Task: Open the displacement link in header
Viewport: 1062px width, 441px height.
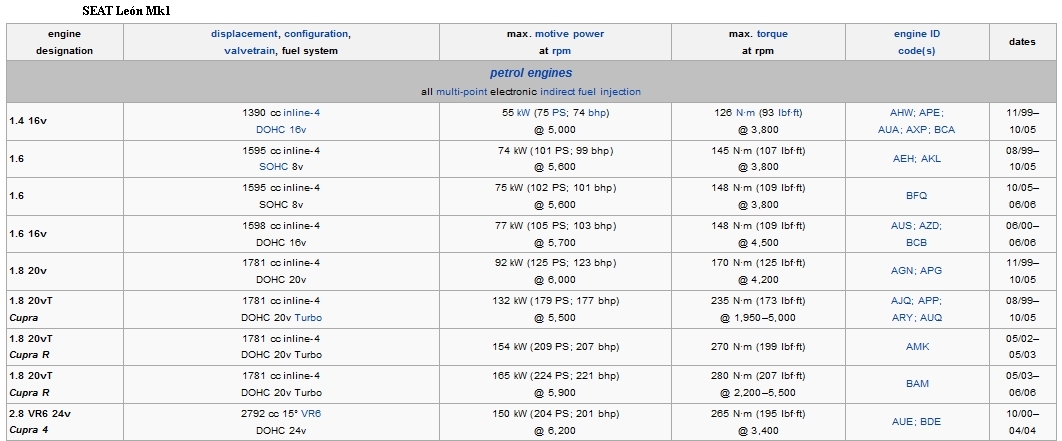Action: [x=244, y=34]
